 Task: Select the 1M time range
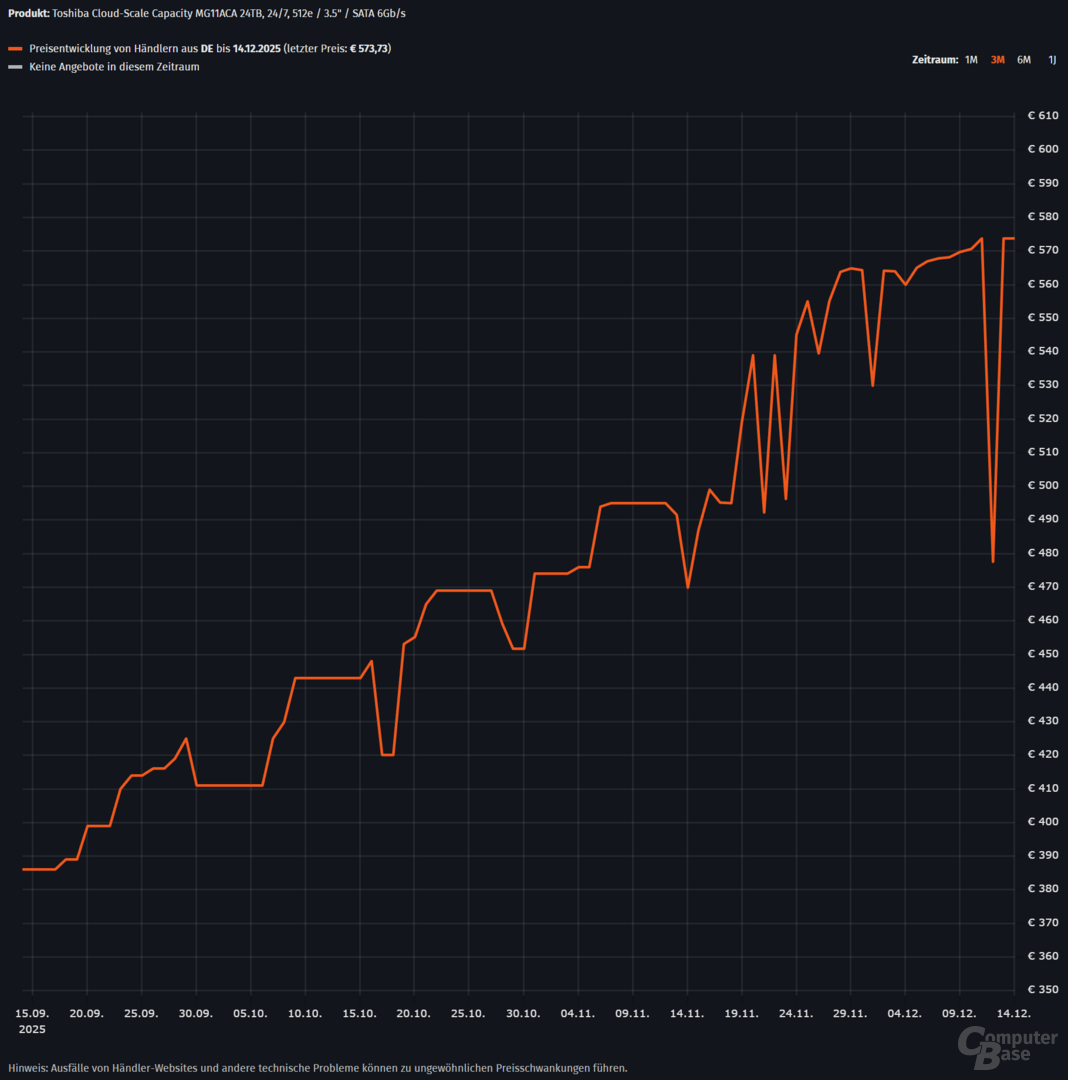(x=971, y=60)
